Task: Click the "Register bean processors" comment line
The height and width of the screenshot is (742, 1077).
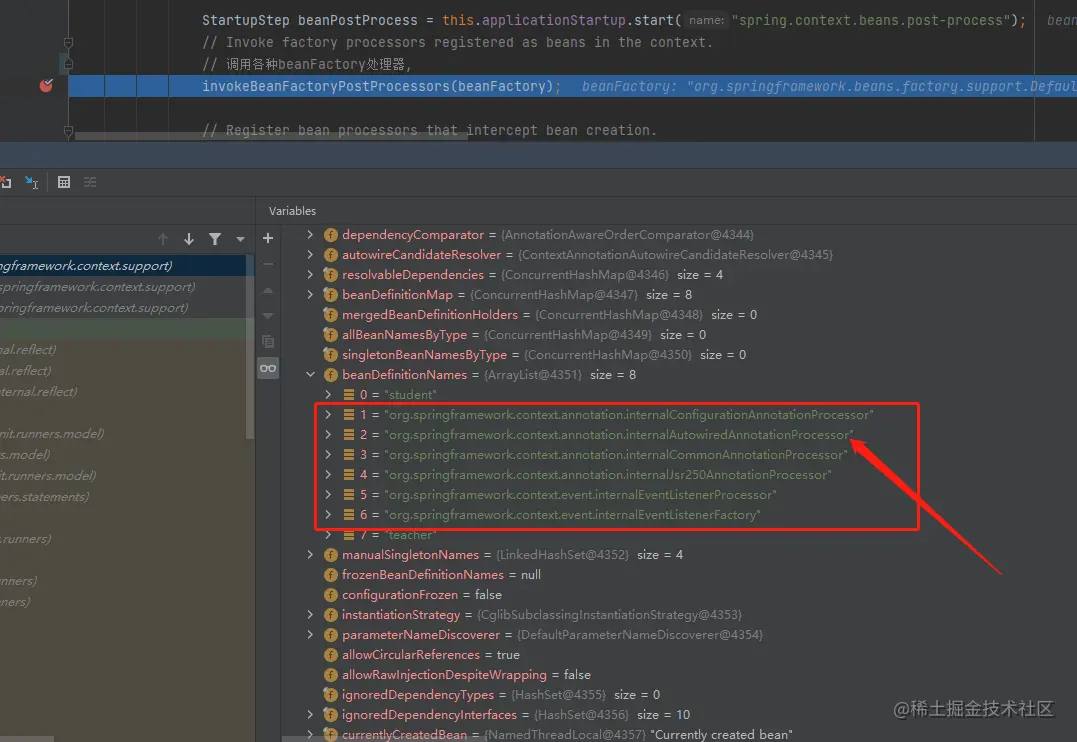Action: [429, 131]
